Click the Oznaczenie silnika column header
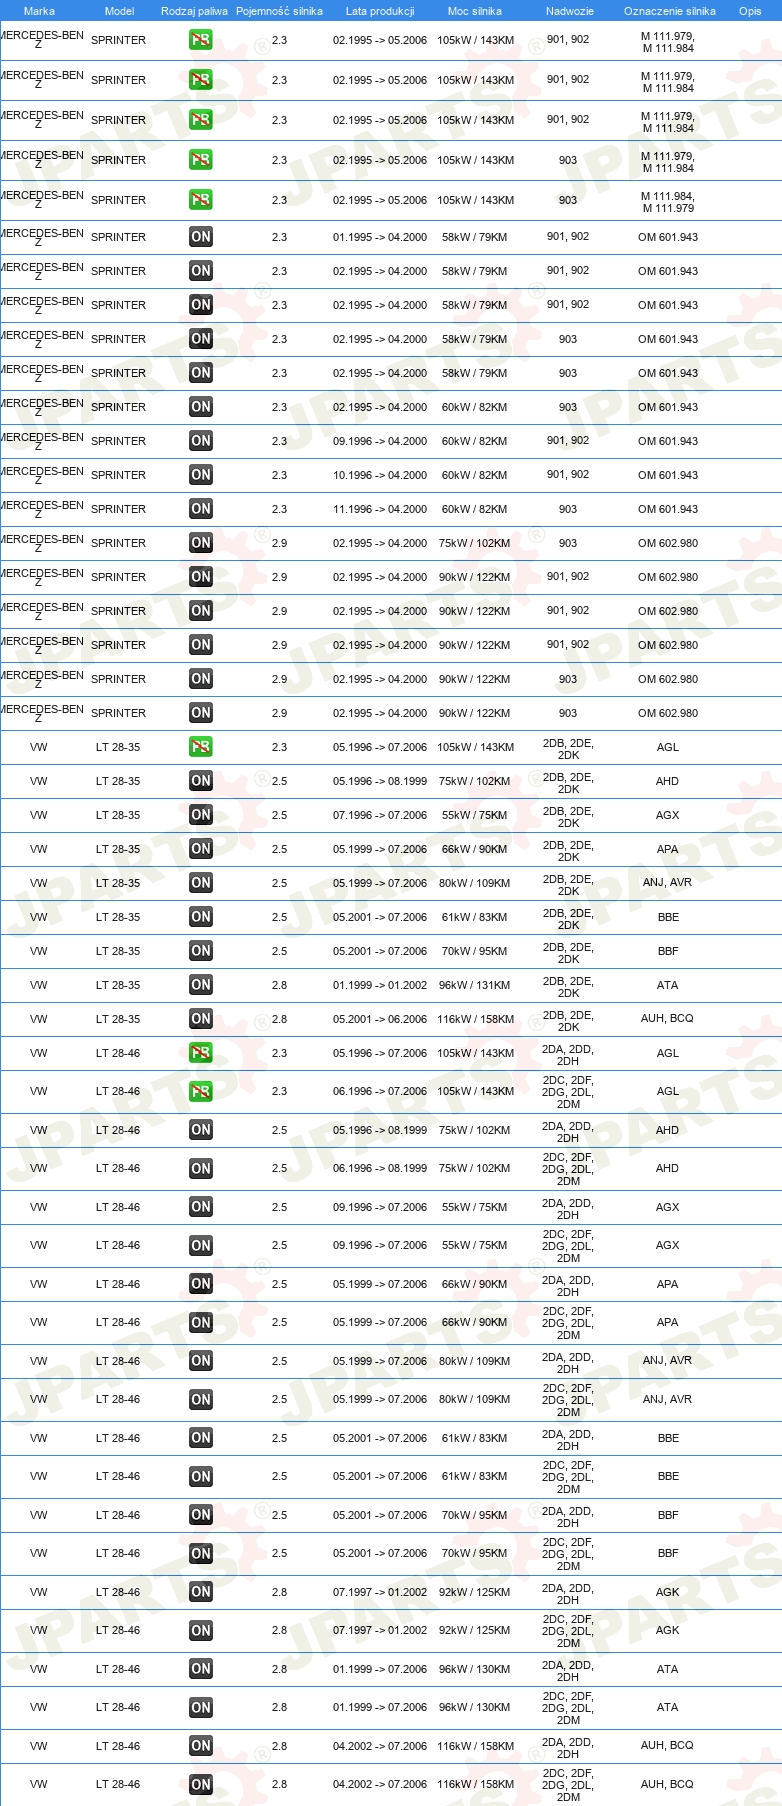This screenshot has width=782, height=1806. [x=669, y=11]
